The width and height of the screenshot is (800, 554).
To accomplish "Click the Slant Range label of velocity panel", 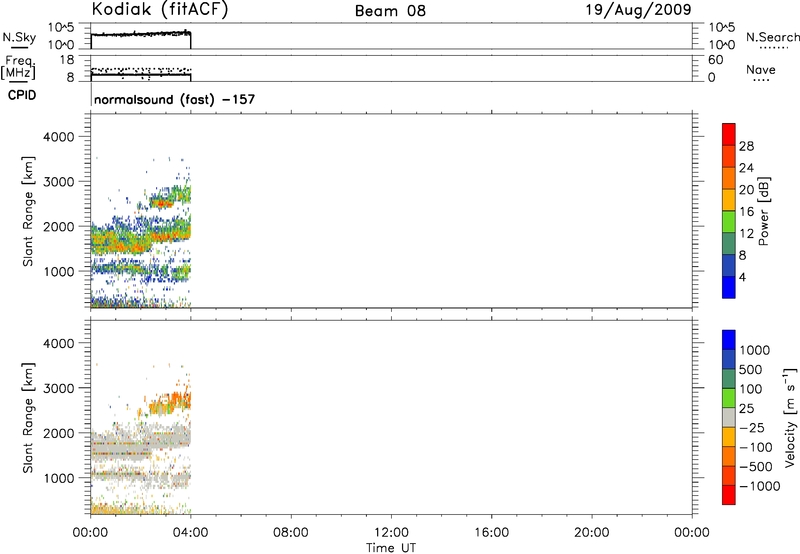I will pyautogui.click(x=28, y=418).
